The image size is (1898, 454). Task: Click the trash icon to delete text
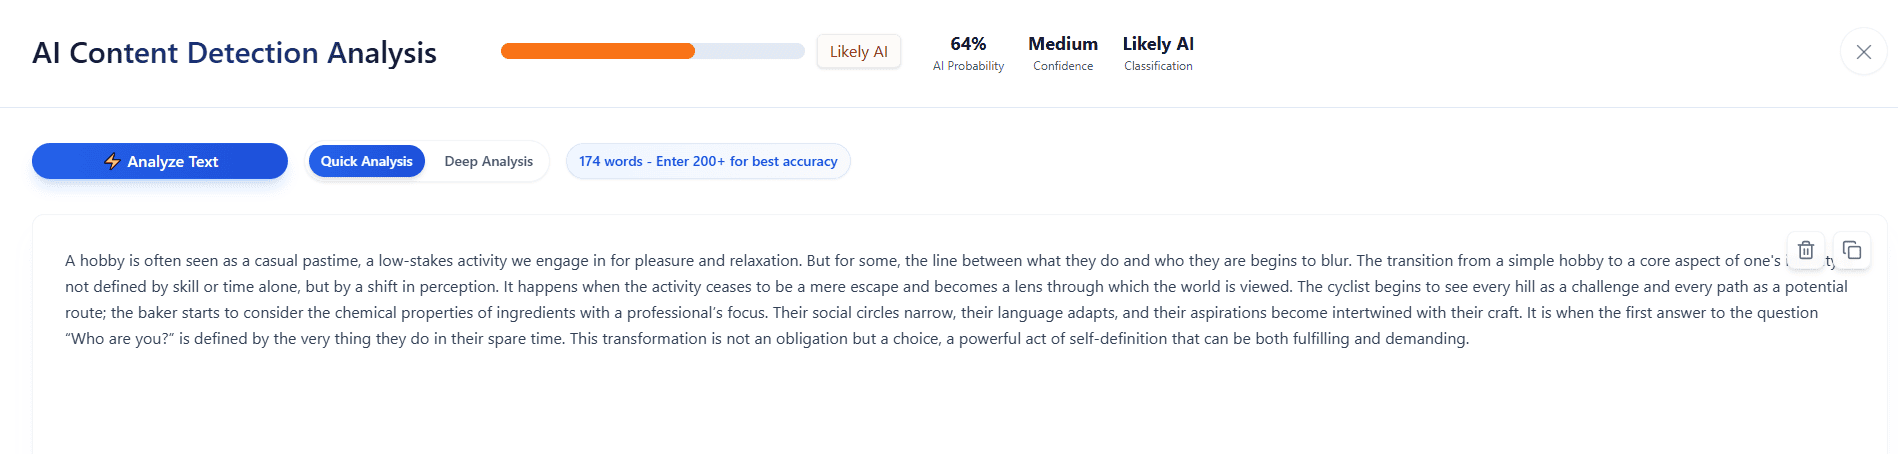click(x=1805, y=250)
